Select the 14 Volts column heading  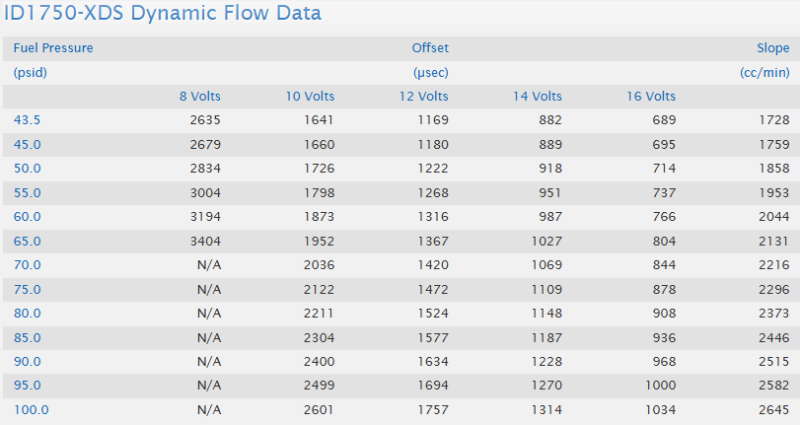tap(538, 97)
